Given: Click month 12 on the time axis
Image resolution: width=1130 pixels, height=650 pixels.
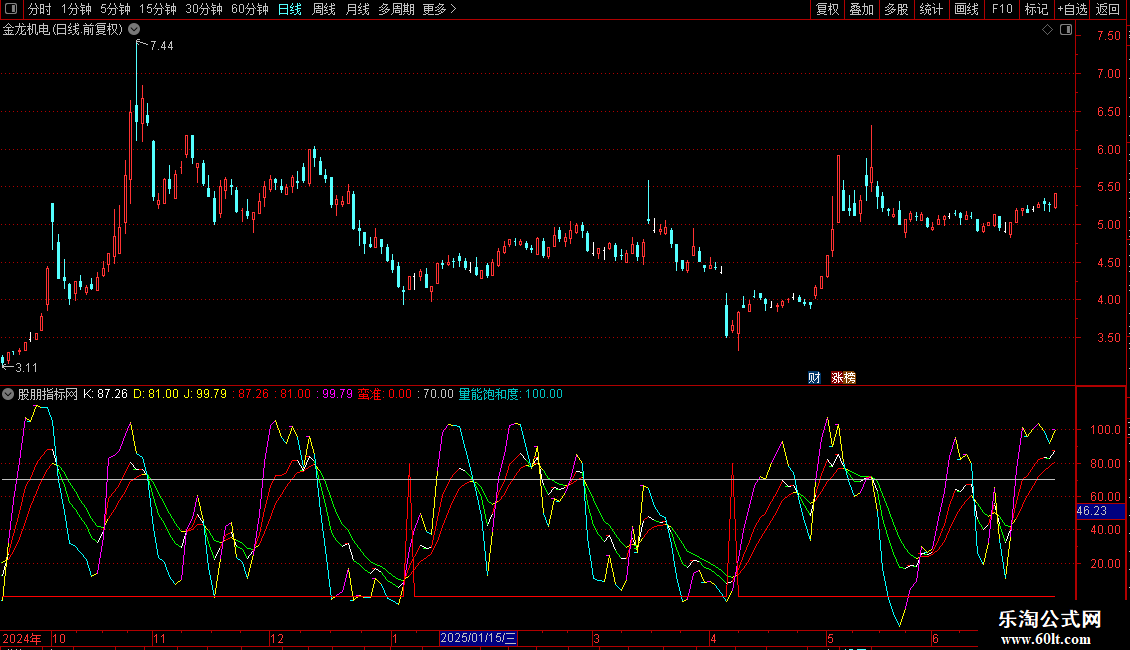Looking at the screenshot, I should pos(277,638).
